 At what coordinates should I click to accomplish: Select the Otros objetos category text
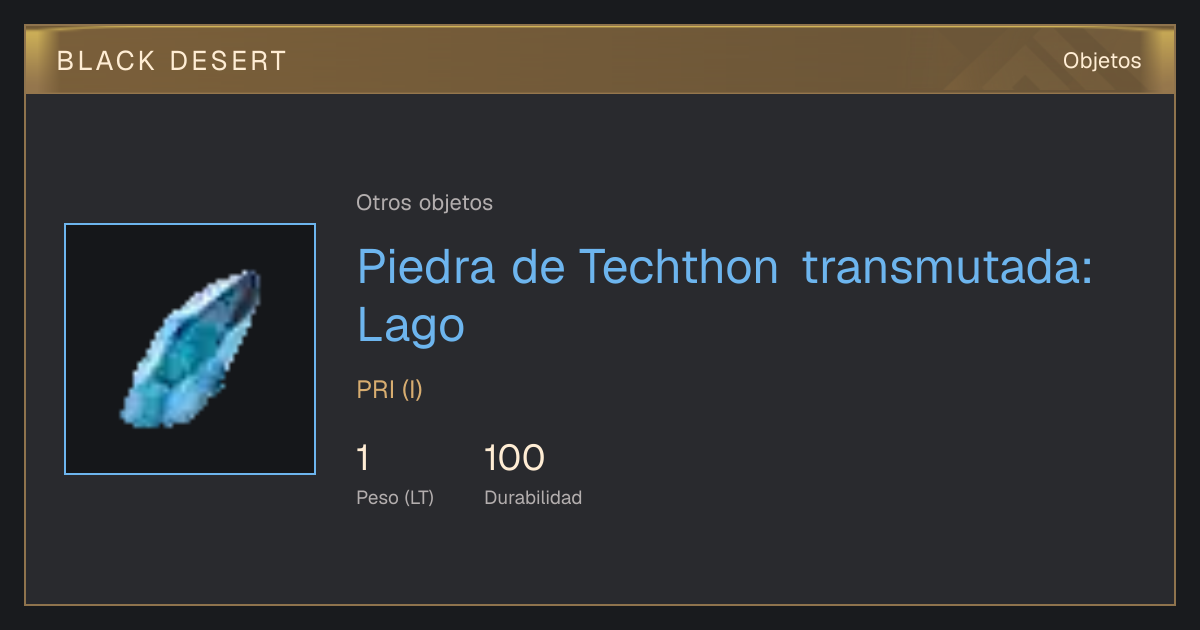point(424,203)
